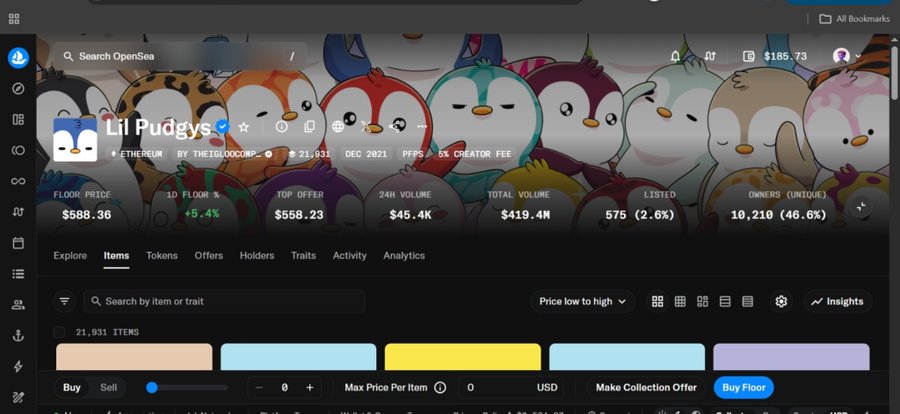Open the people Rewards icon in sidebar
The height and width of the screenshot is (414, 900).
coord(18,305)
